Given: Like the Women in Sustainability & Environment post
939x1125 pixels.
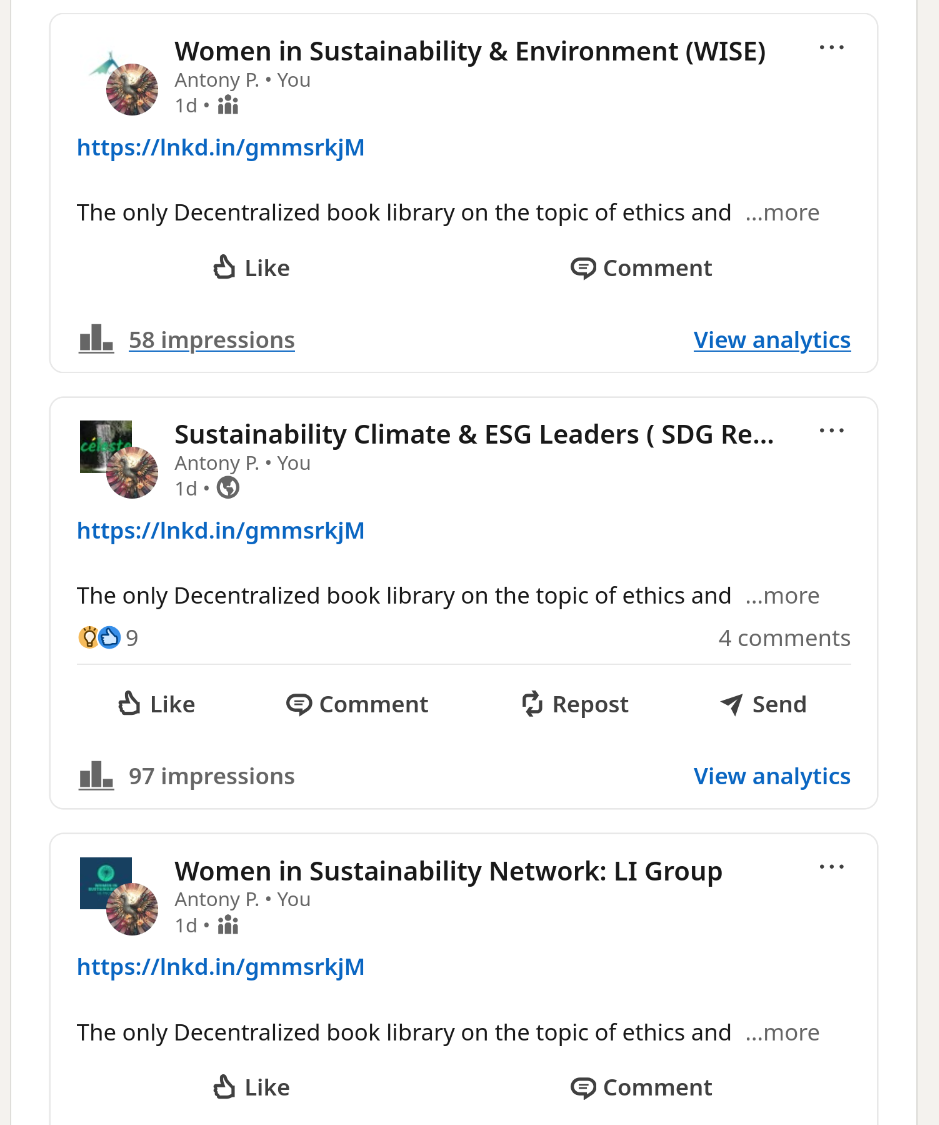Looking at the screenshot, I should coord(252,268).
